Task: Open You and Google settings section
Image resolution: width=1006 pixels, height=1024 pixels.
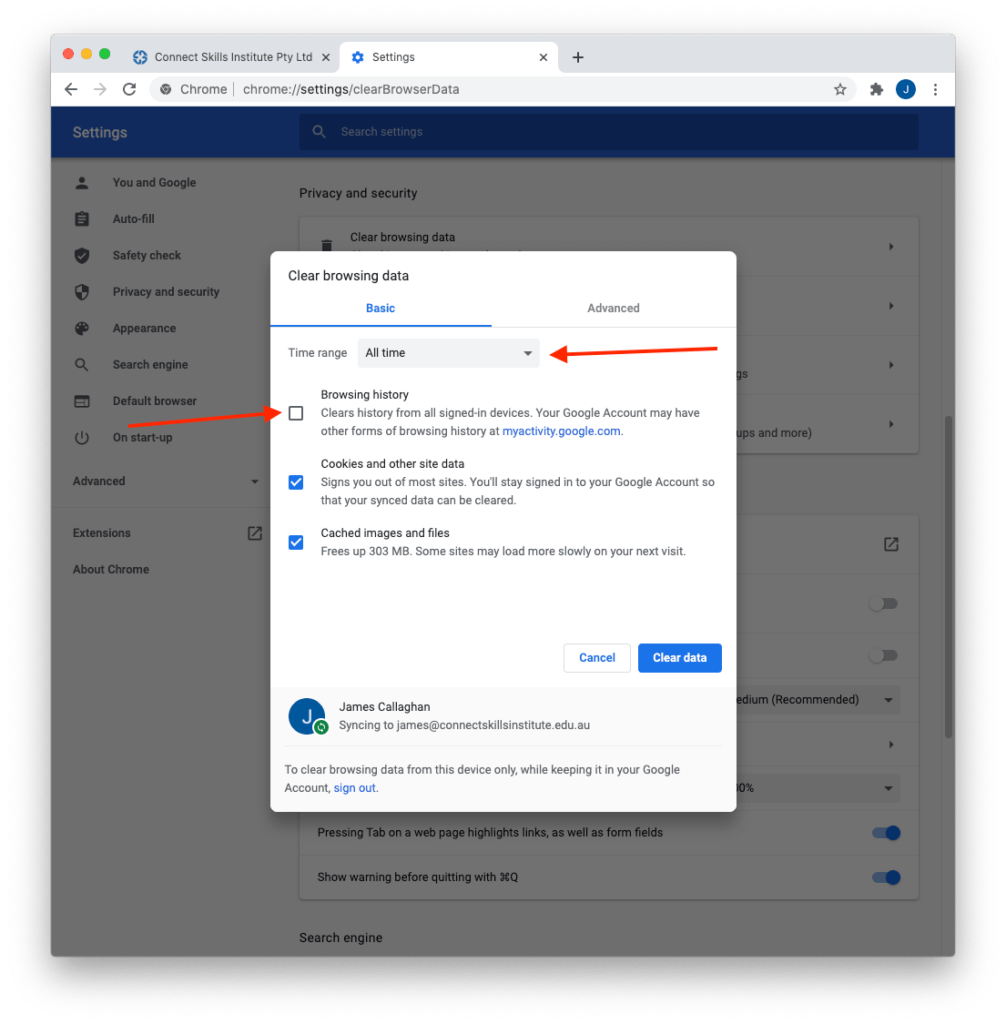Action: tap(154, 183)
